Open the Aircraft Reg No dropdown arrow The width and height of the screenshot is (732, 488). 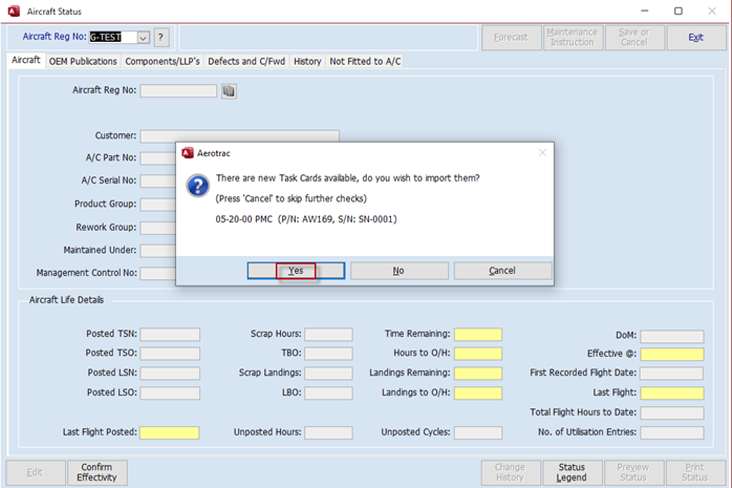[143, 37]
